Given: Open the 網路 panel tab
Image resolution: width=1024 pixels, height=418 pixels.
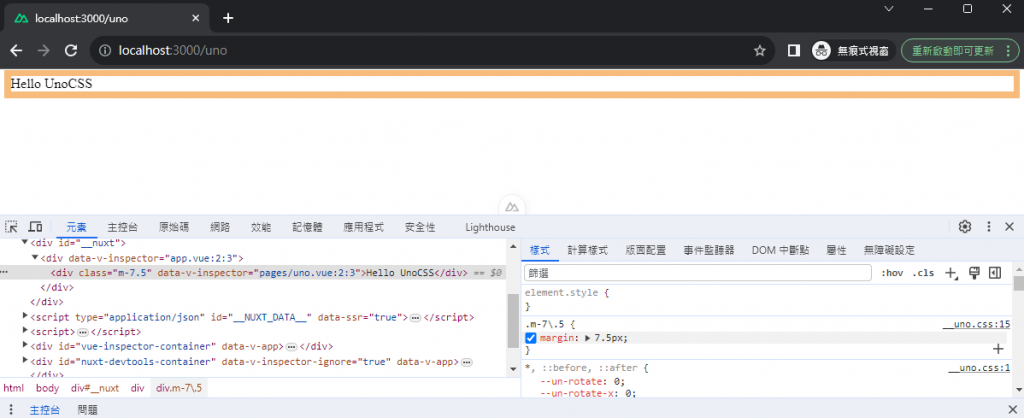Looking at the screenshot, I should (220, 227).
